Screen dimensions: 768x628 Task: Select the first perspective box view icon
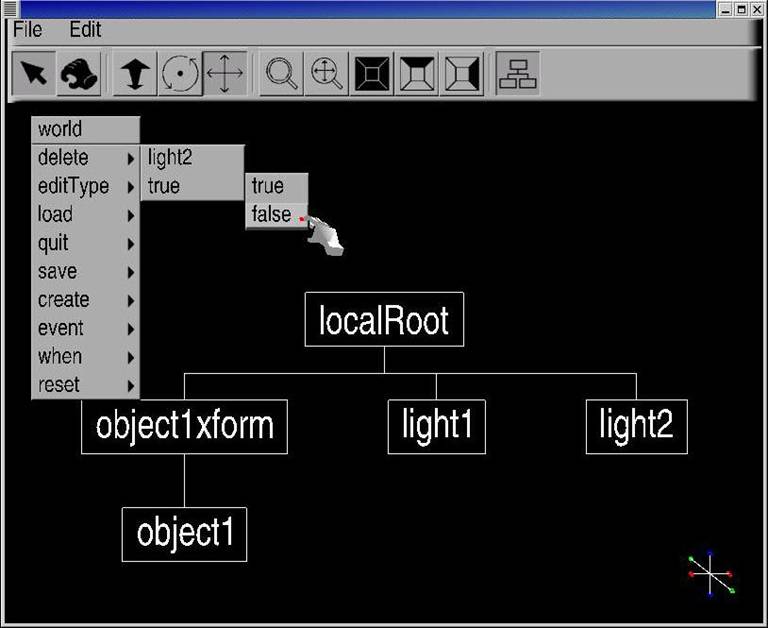(x=372, y=73)
